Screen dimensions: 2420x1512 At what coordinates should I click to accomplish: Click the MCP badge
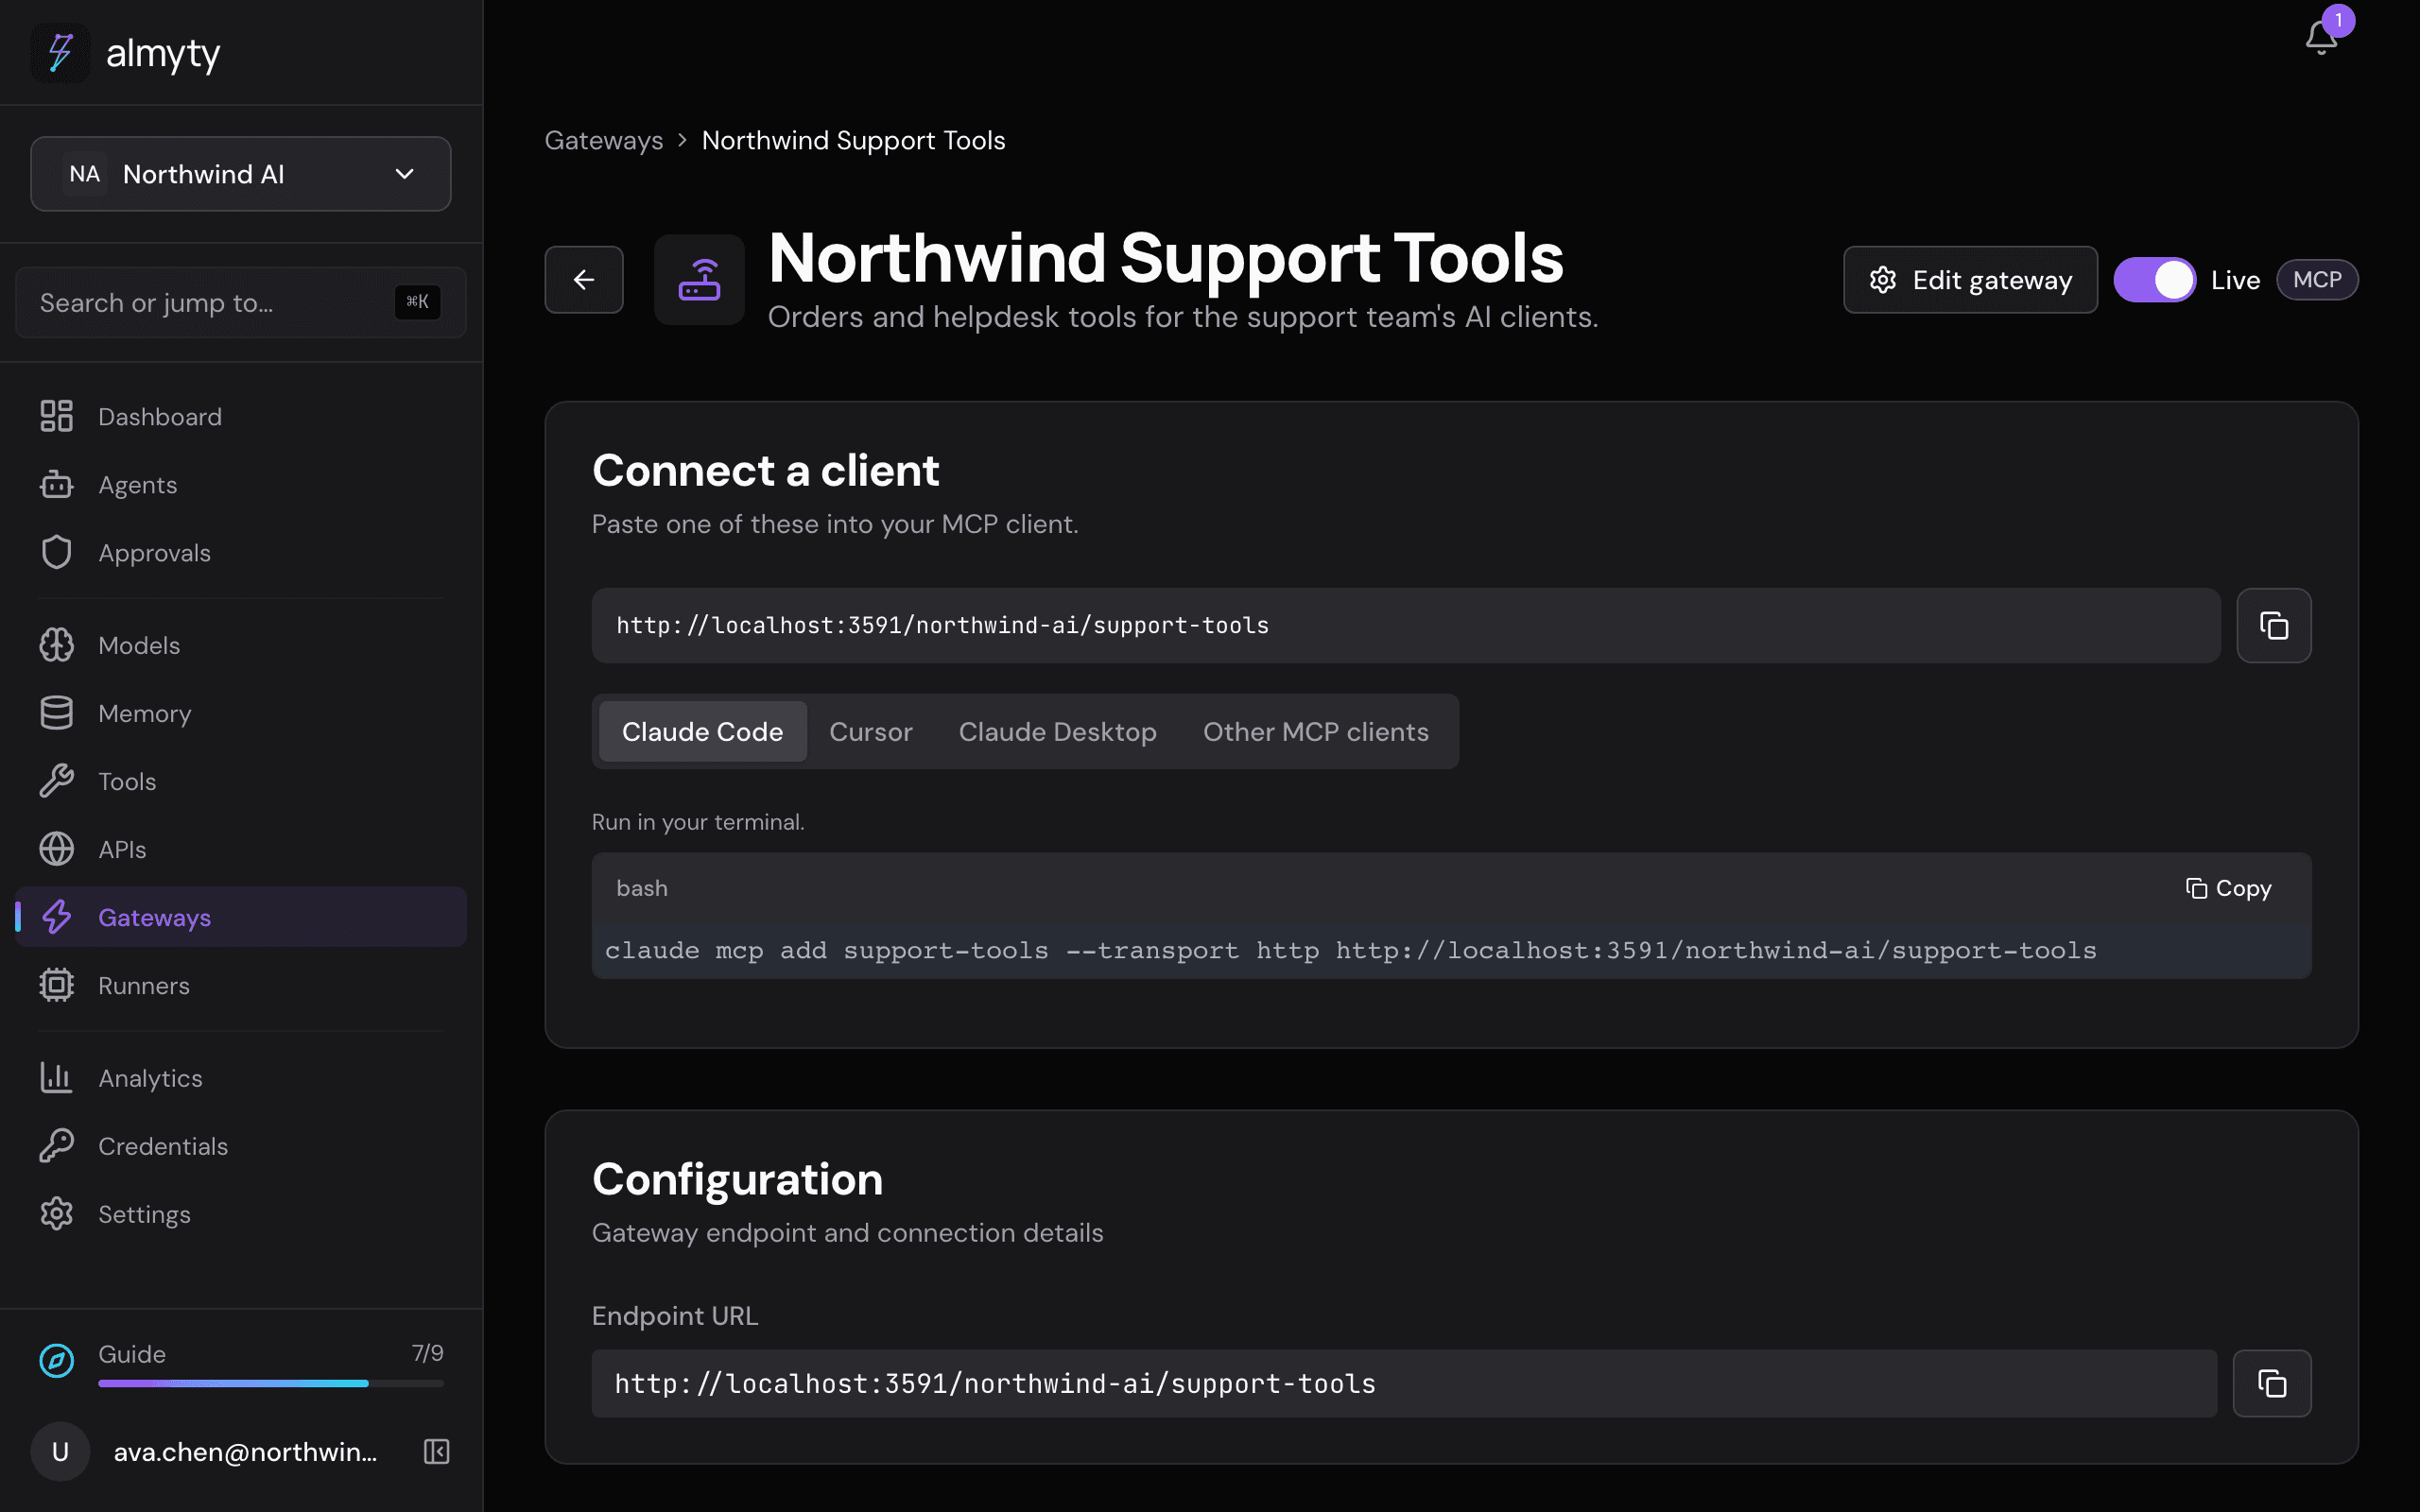pos(2317,280)
